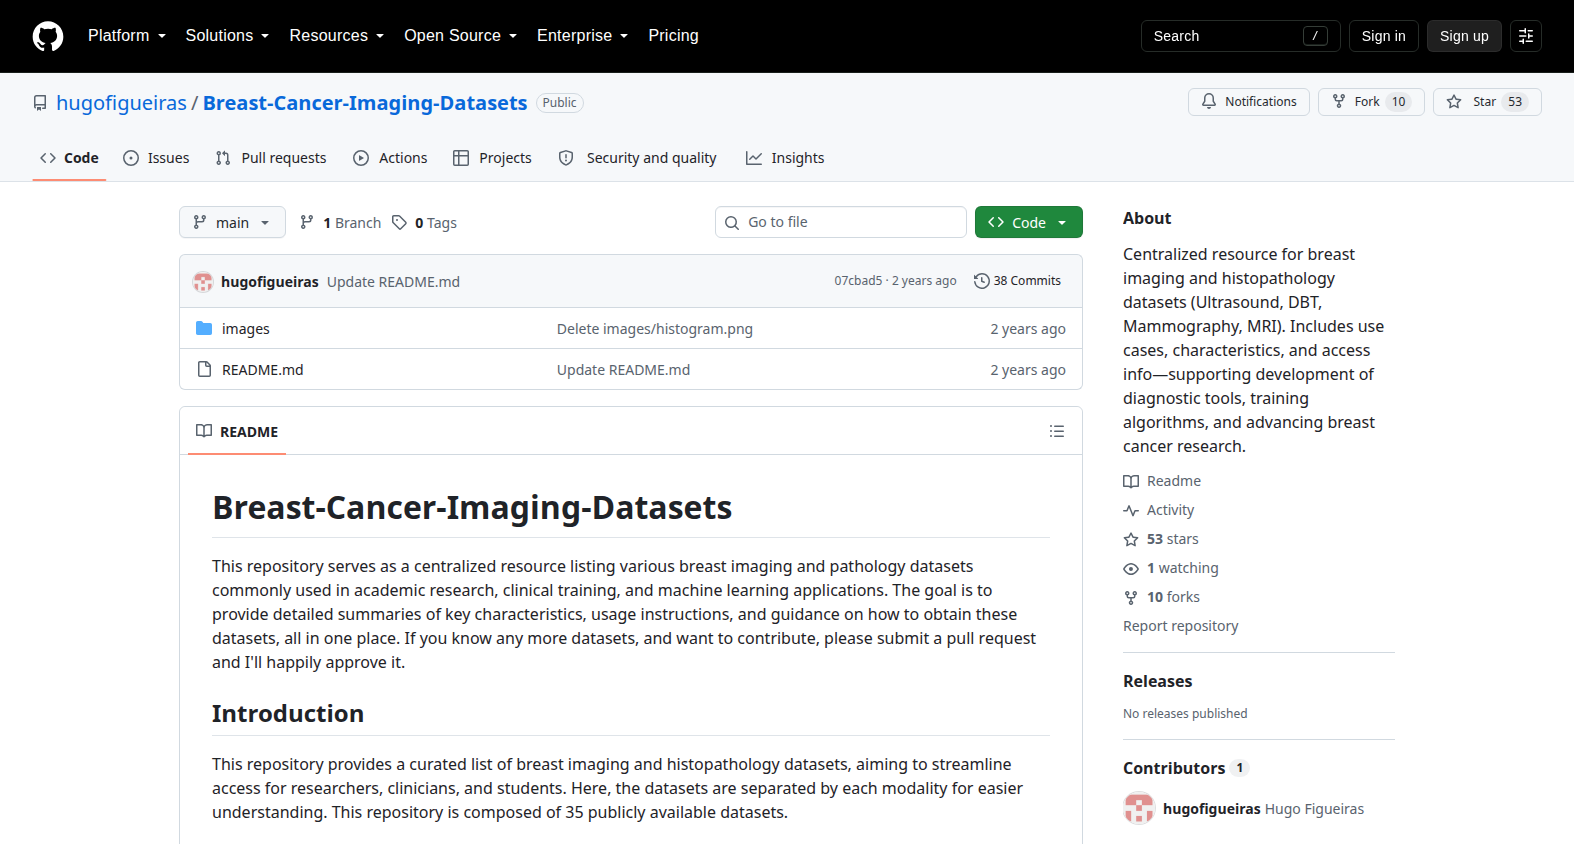Viewport: 1574px width, 844px height.
Task: Click the tag icon next to 0 Tags
Action: point(399,222)
